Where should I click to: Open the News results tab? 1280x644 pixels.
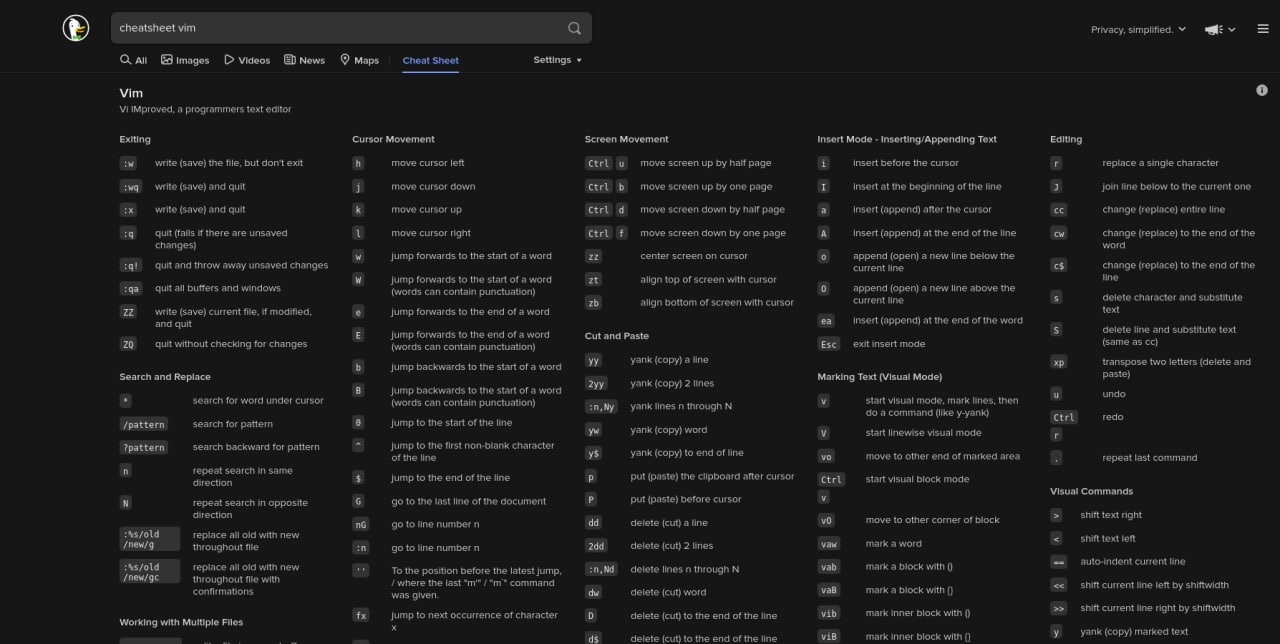coord(304,60)
